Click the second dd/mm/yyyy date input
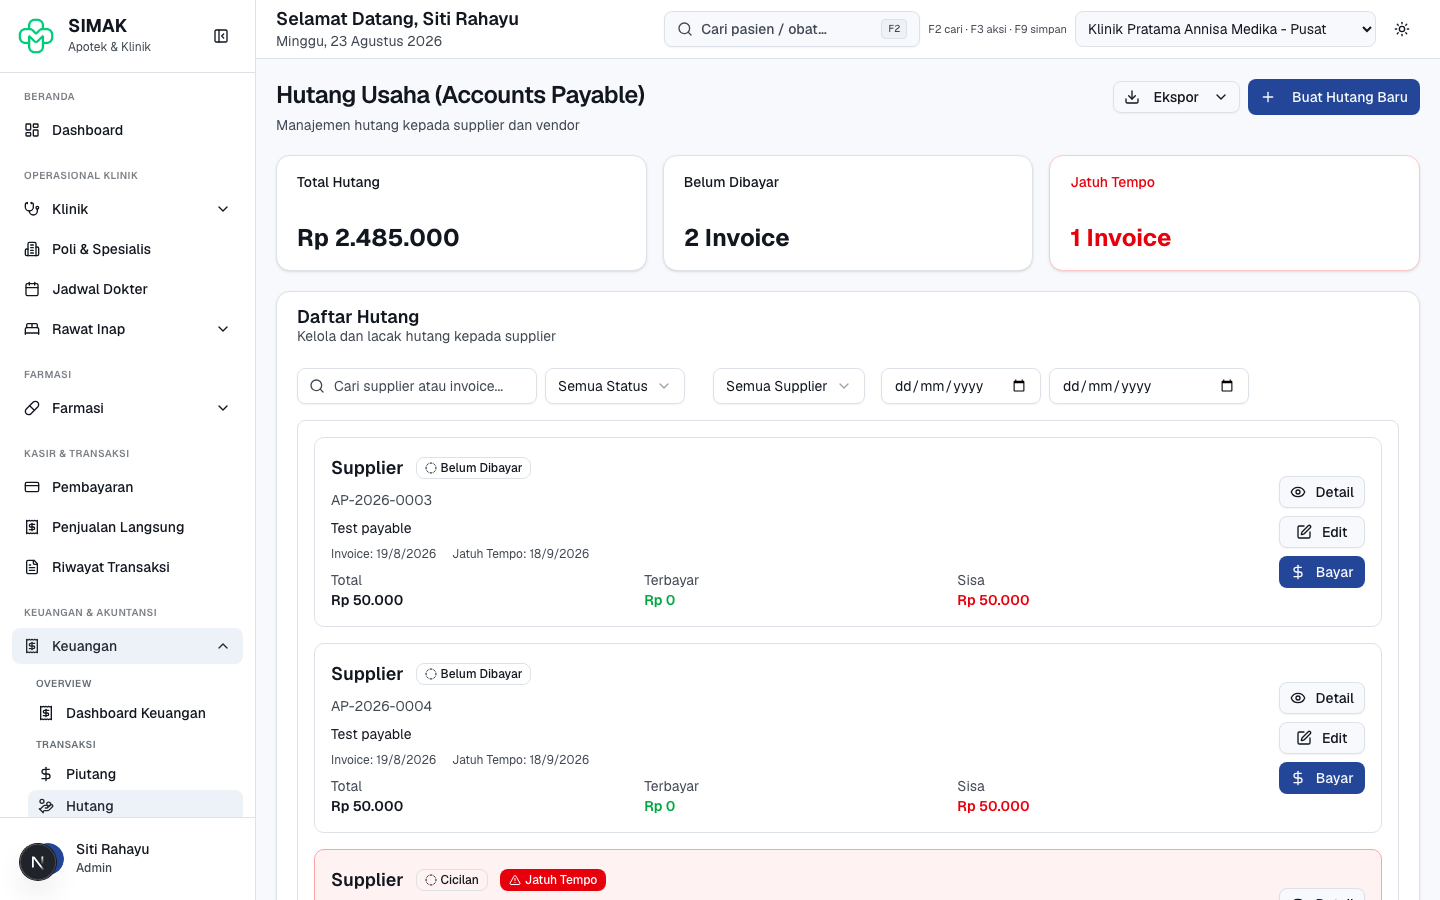1440x900 pixels. (x=1149, y=386)
